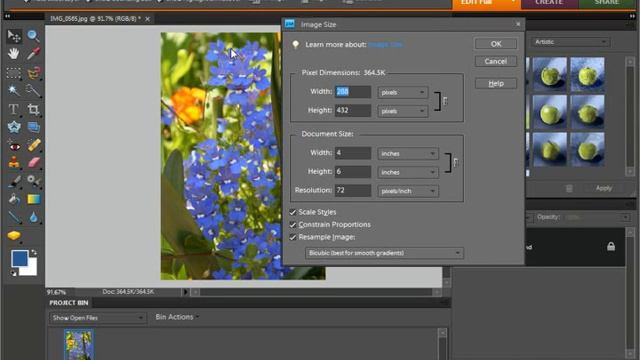Open document Height inches dropdown
This screenshot has height=360, width=640.
408,172
